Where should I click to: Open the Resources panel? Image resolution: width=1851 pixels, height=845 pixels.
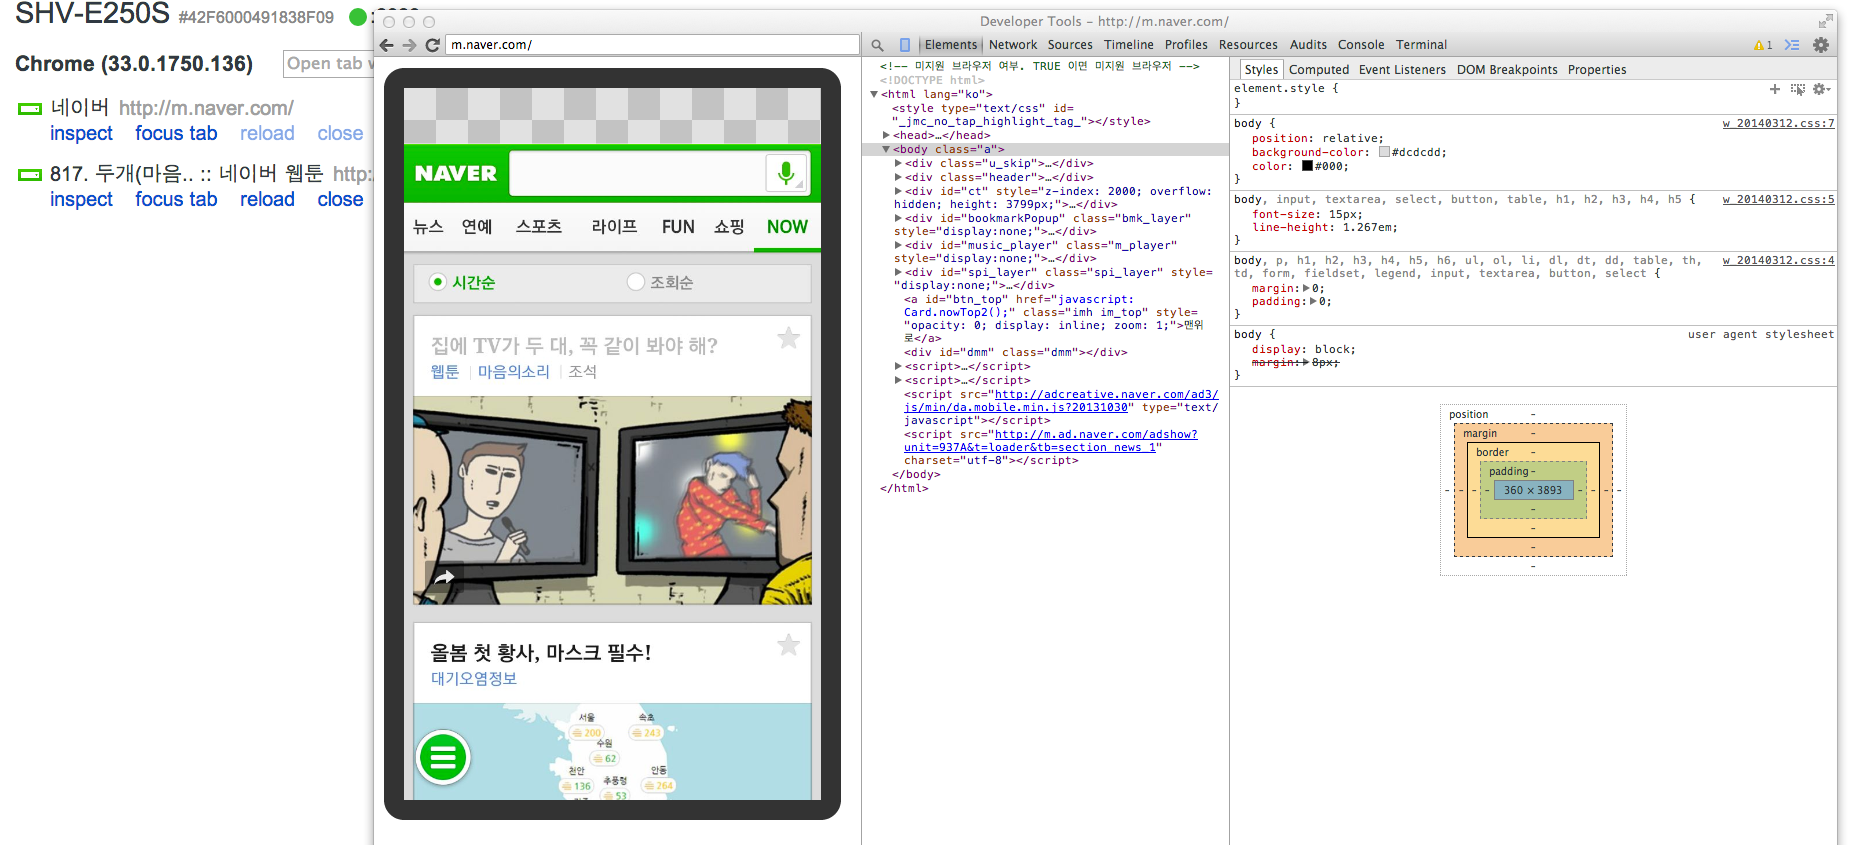(1248, 45)
